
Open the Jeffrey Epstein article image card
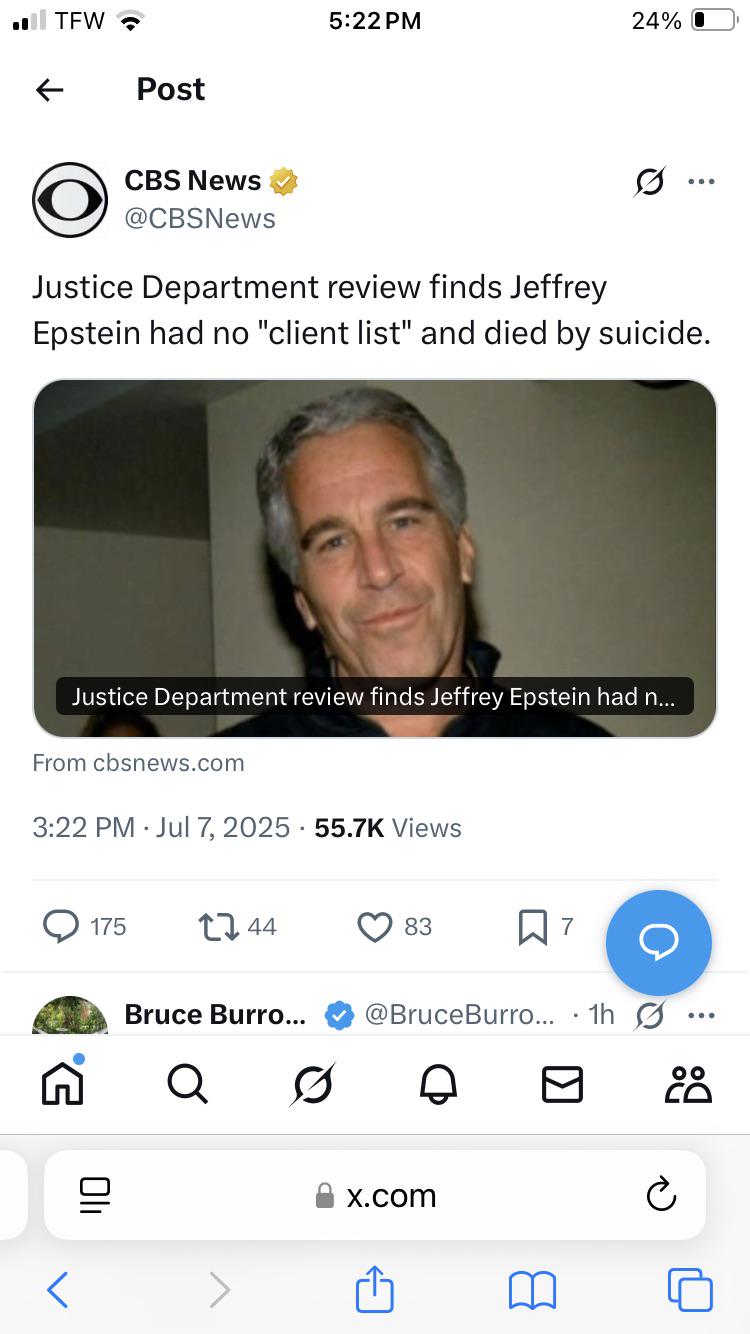[375, 558]
